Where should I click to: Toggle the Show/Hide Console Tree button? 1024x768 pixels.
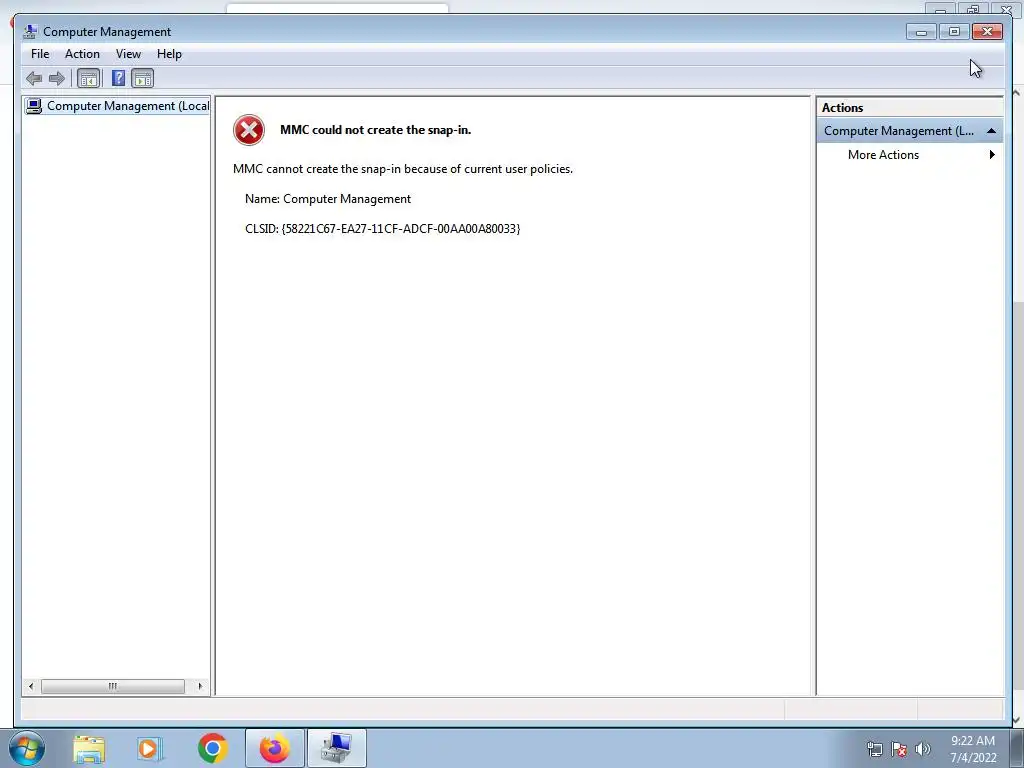click(88, 79)
